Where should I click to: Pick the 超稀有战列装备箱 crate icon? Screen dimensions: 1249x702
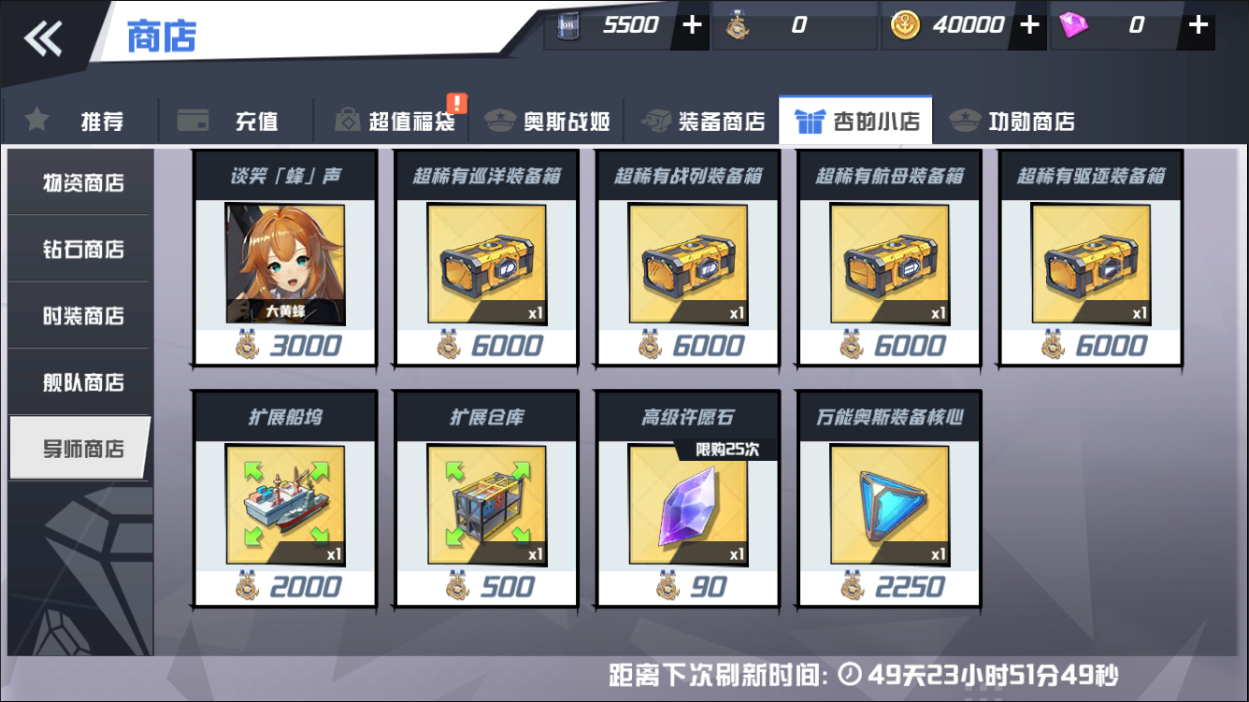[688, 264]
